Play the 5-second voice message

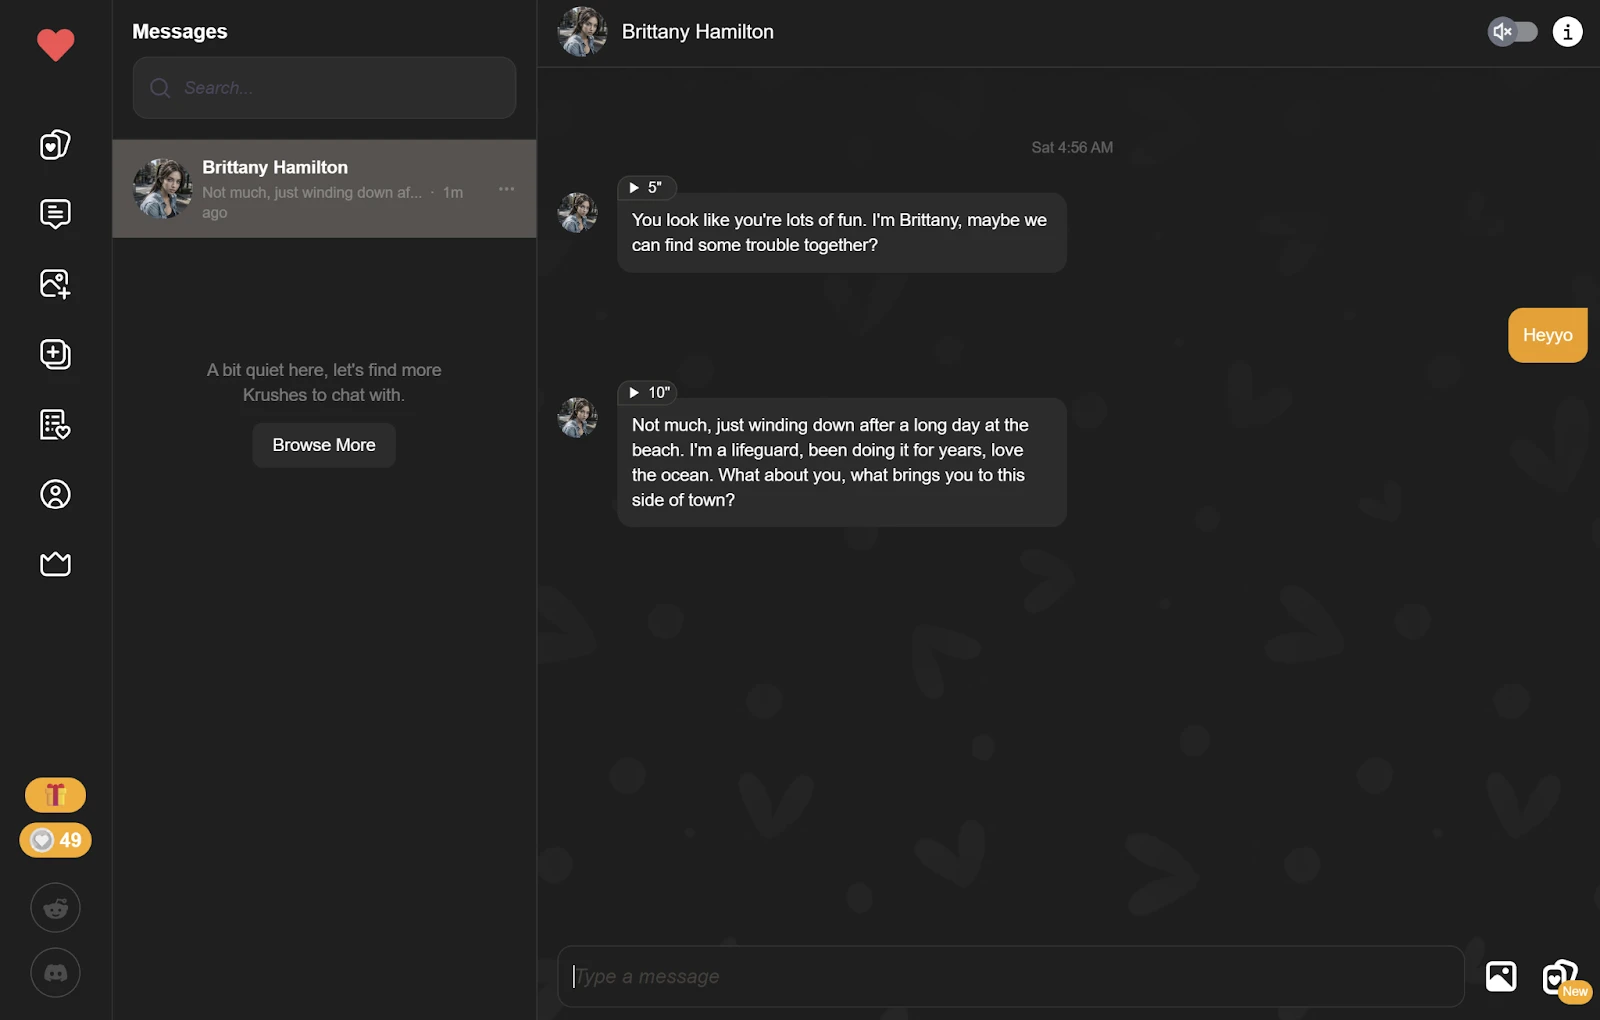647,187
